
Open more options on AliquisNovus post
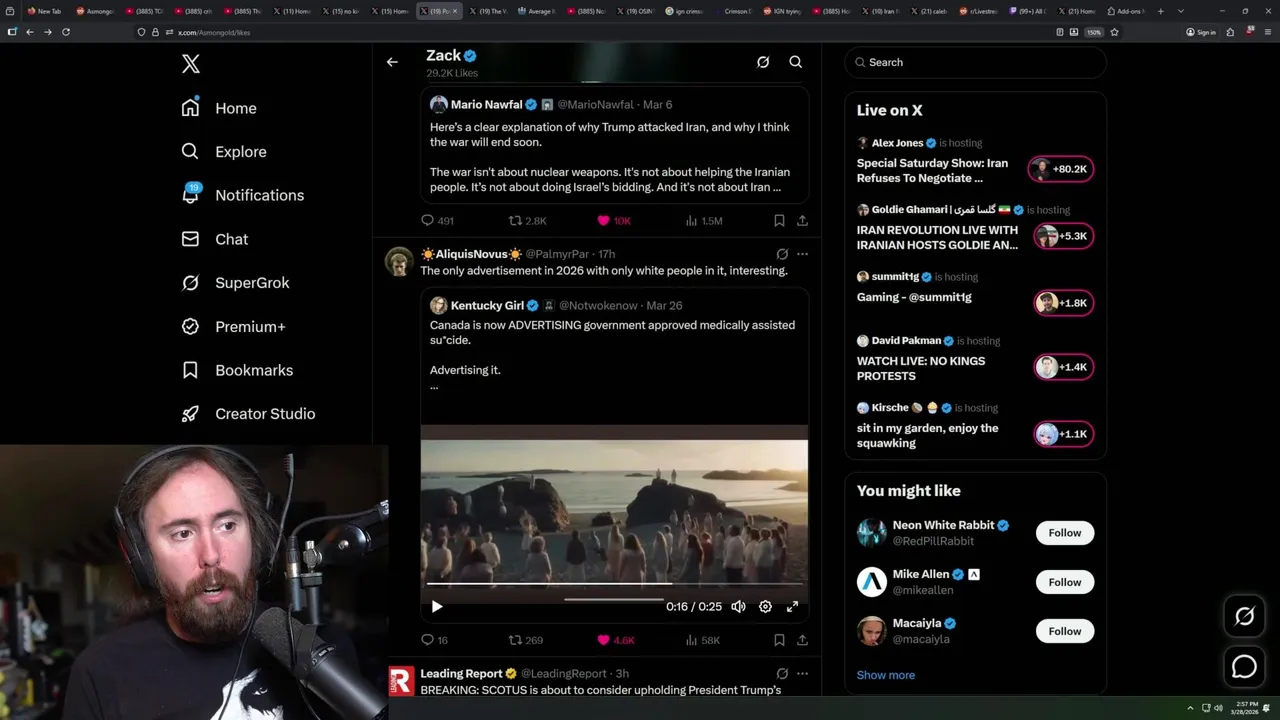click(x=802, y=254)
